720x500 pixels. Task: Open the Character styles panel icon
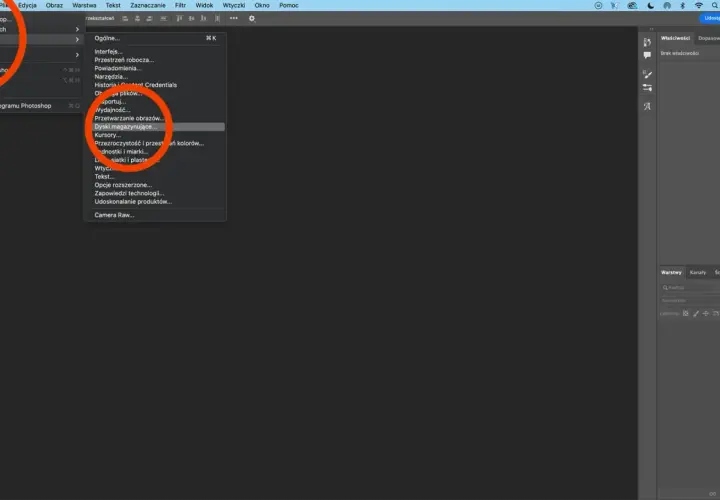pos(647,107)
